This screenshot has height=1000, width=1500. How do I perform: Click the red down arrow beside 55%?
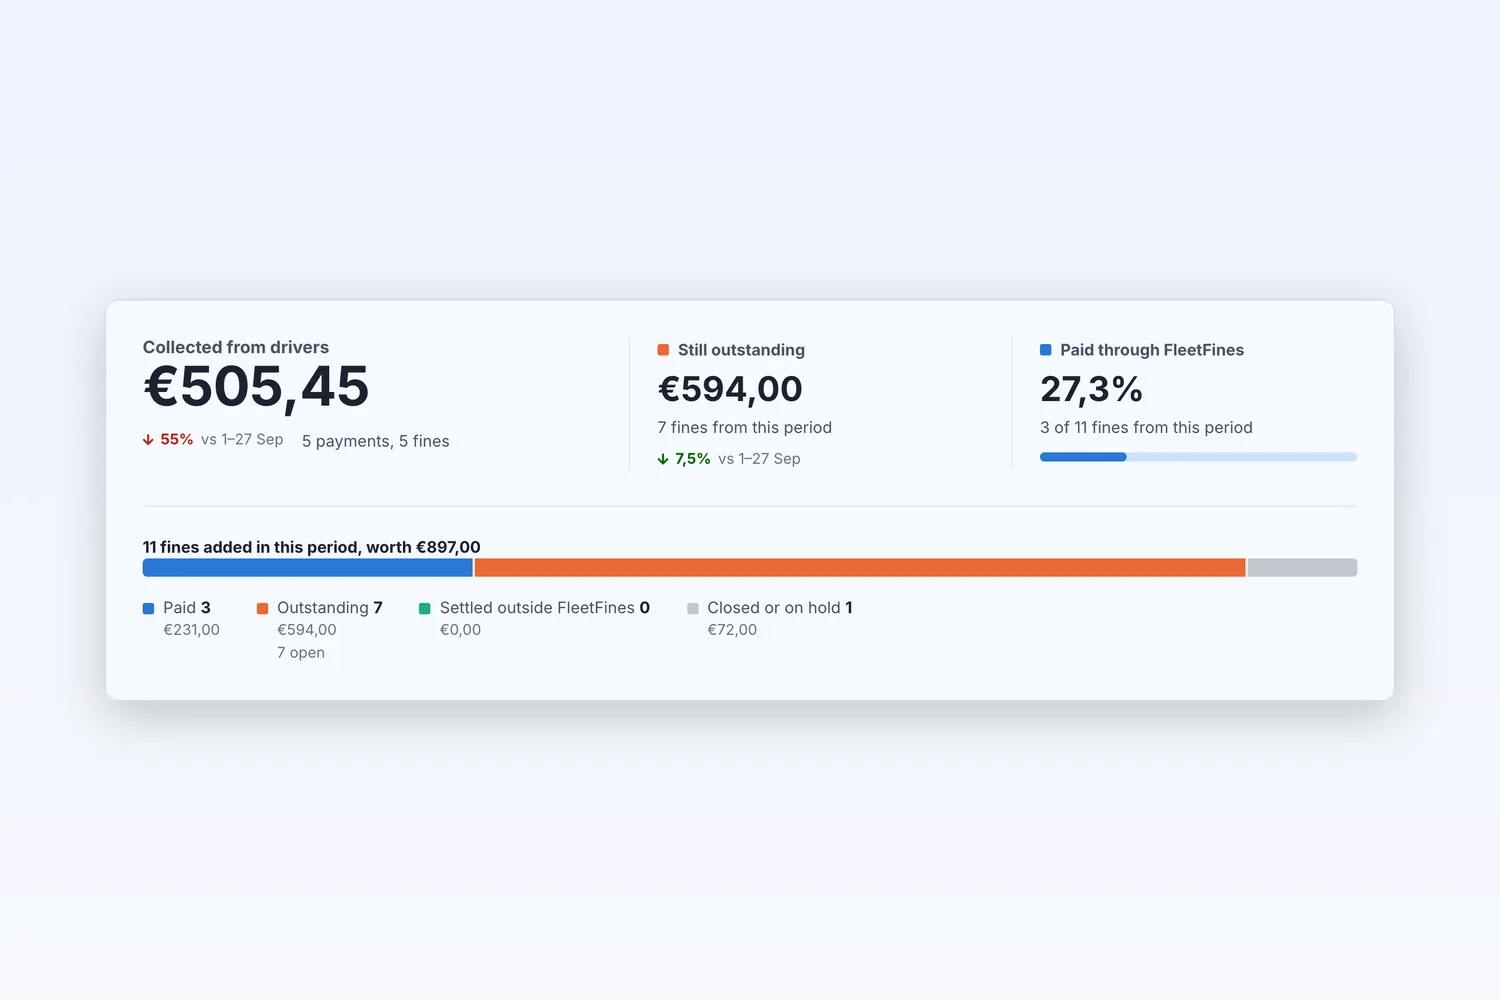click(x=148, y=440)
